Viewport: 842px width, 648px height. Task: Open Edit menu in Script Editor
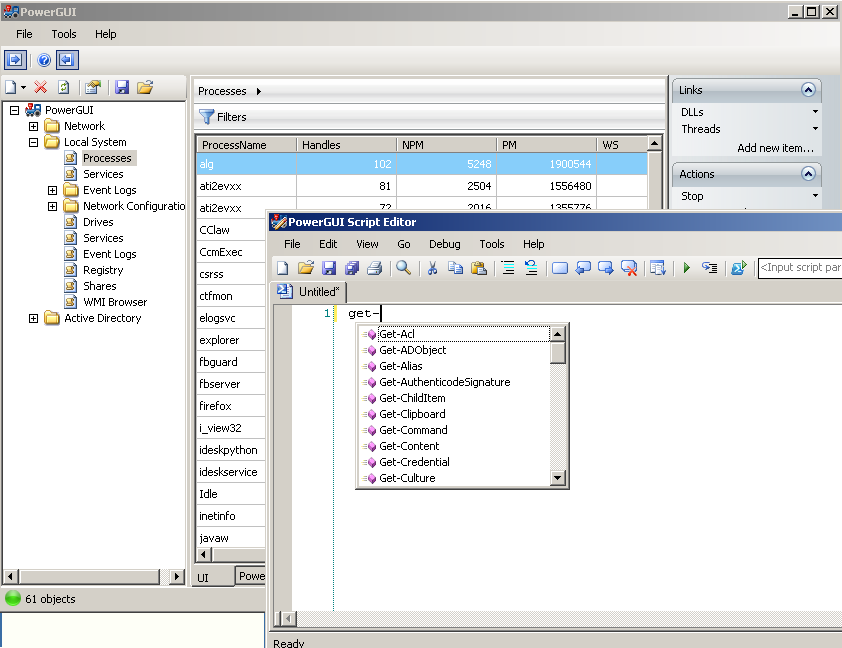pos(328,244)
